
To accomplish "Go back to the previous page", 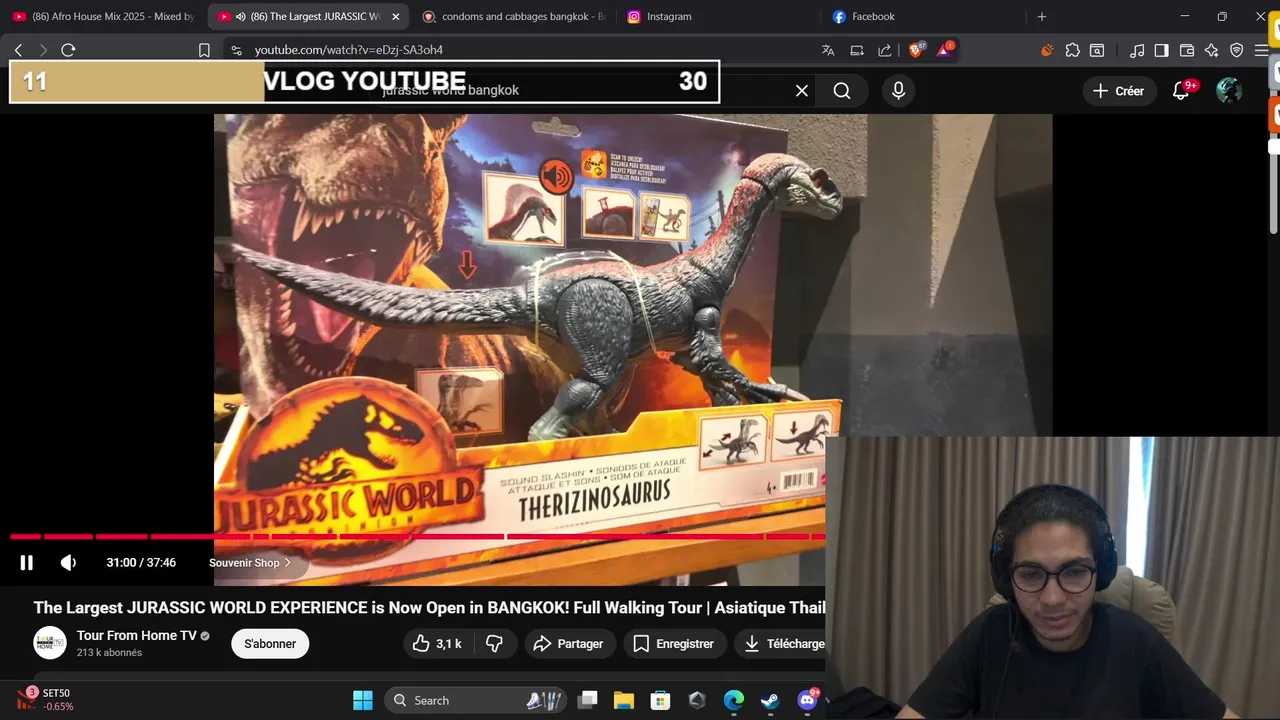I will 18,50.
